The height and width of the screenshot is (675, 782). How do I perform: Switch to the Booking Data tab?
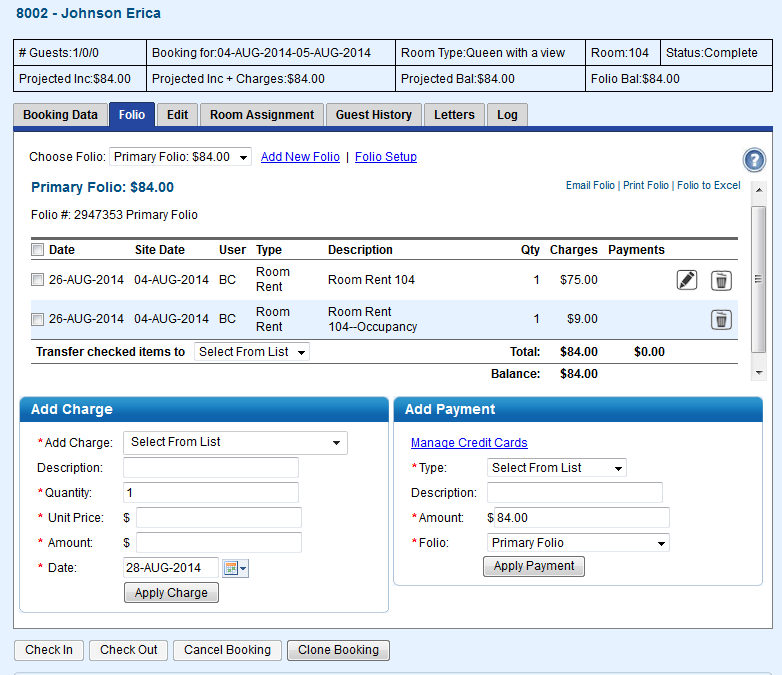(x=60, y=115)
